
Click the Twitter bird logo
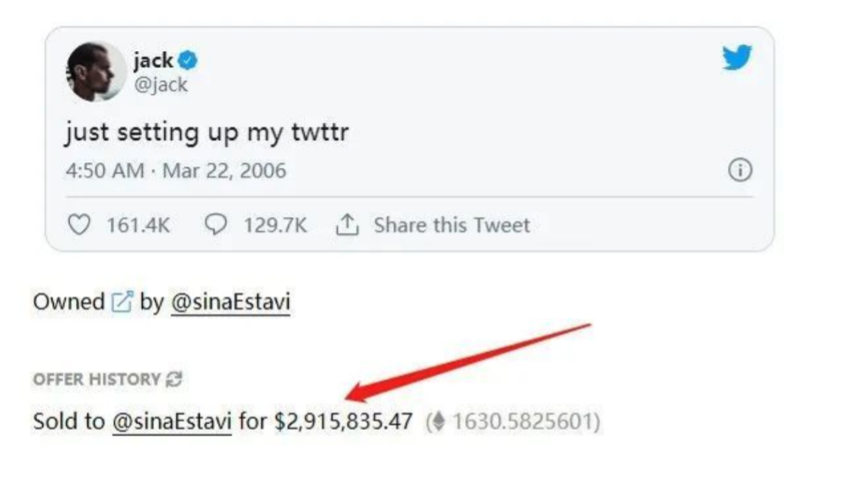(737, 59)
